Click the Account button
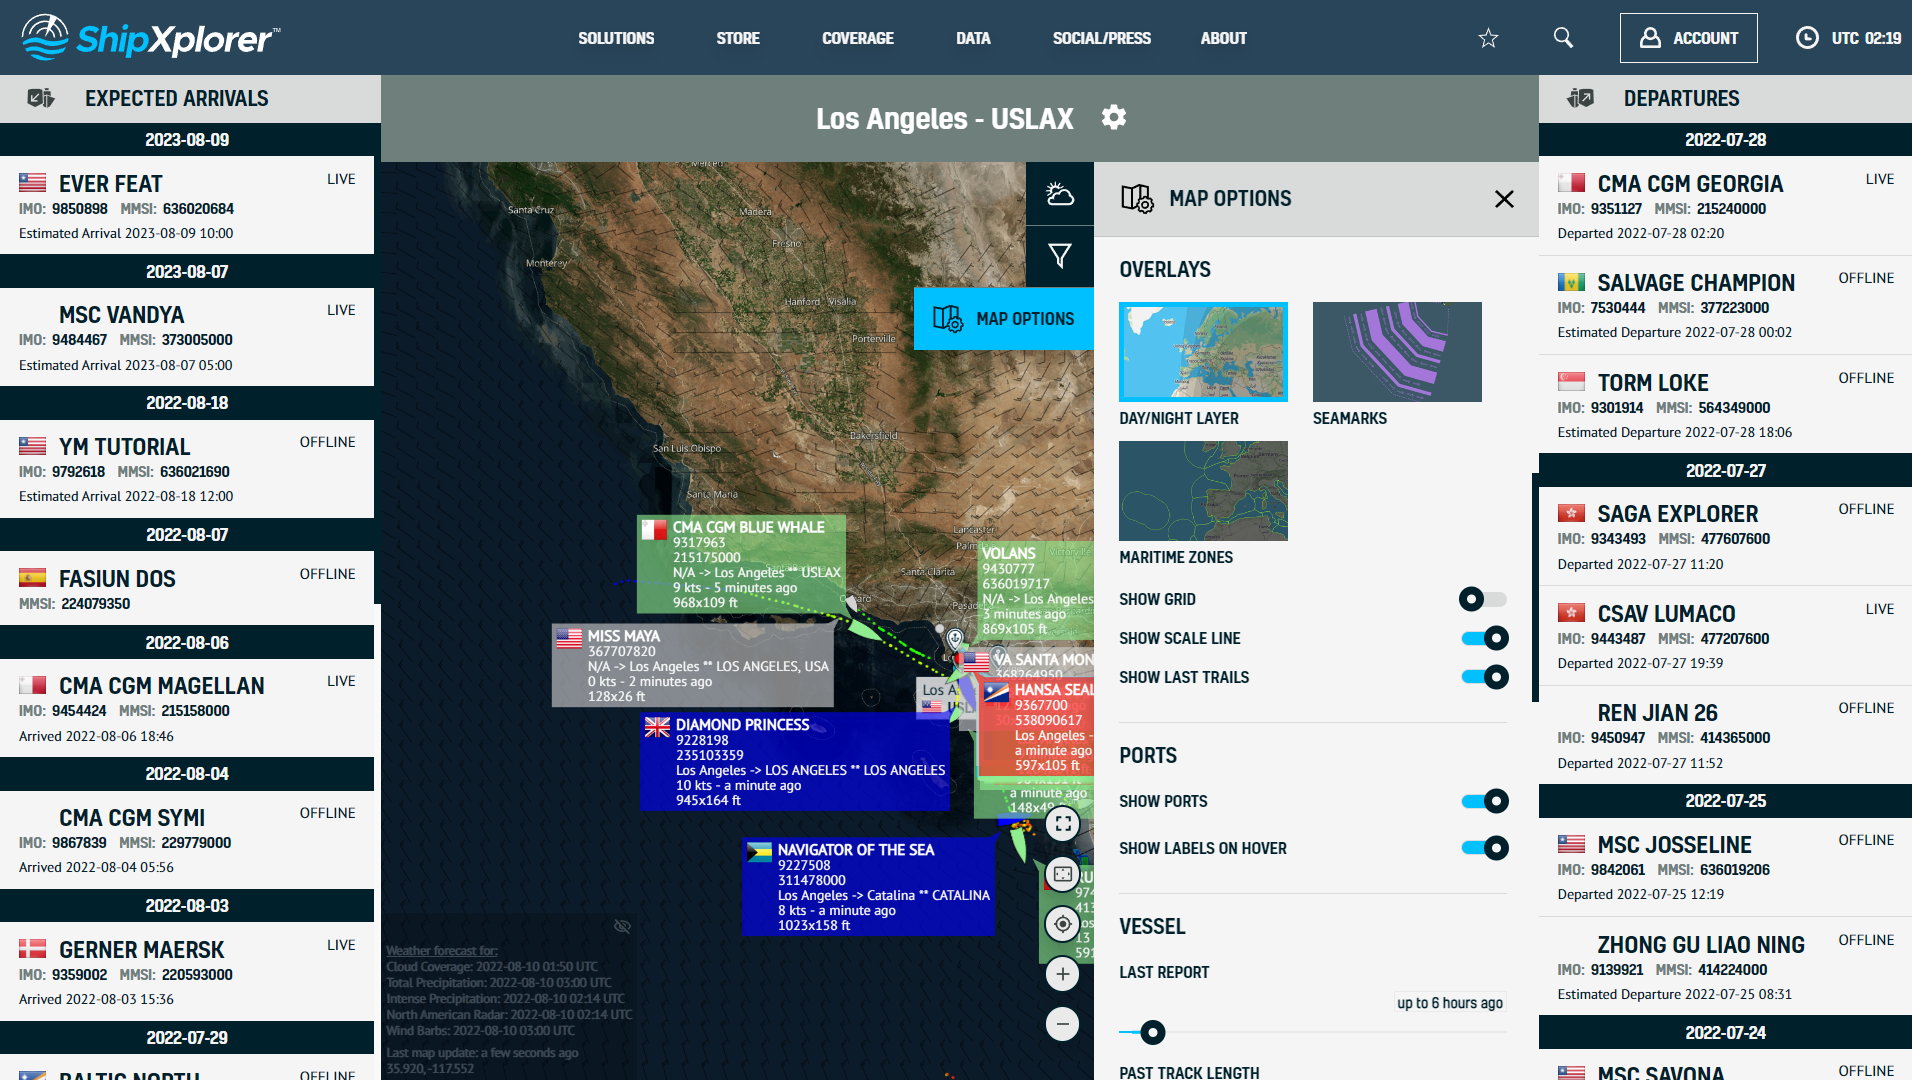Image resolution: width=1912 pixels, height=1080 pixels. [x=1688, y=38]
